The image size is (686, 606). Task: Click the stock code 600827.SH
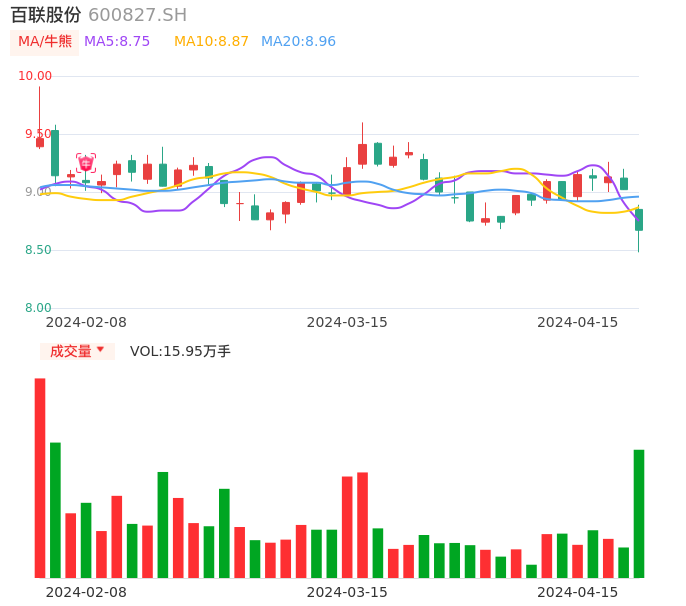click(137, 15)
